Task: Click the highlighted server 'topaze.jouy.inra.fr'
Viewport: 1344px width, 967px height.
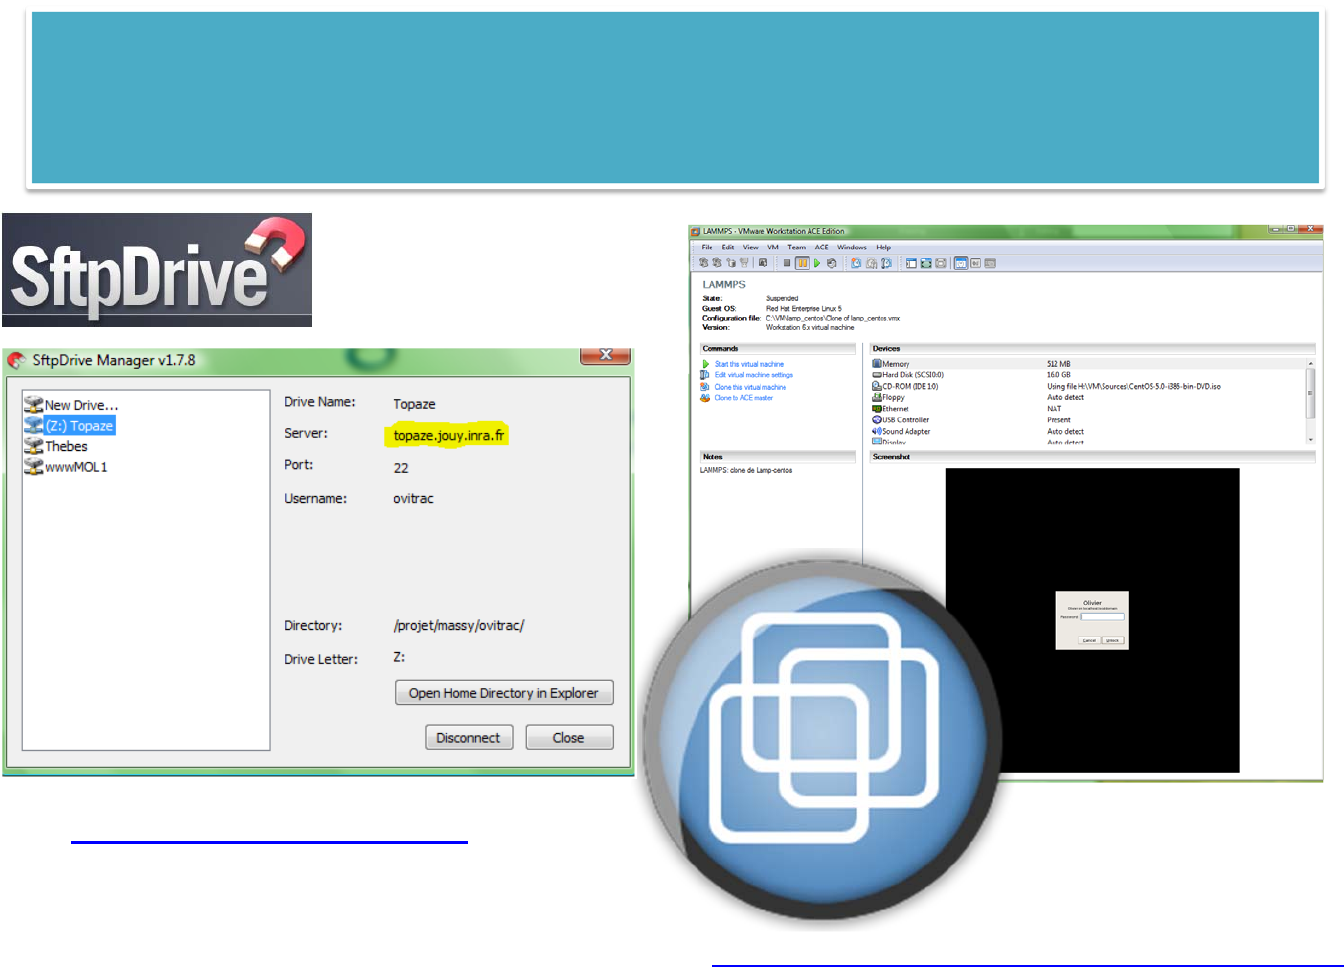Action: tap(449, 435)
